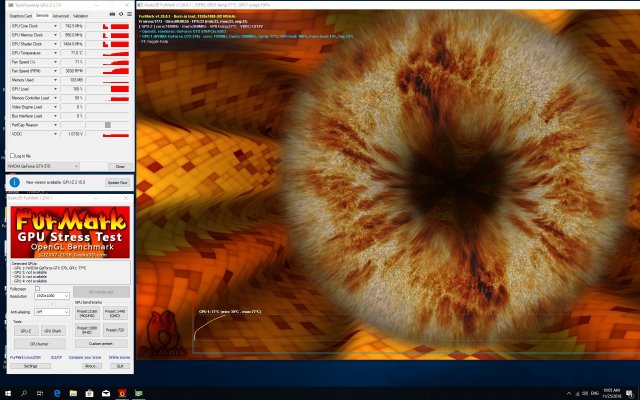The image size is (640, 400).
Task: Switch to the Graphics Card tab
Action: click(18, 15)
